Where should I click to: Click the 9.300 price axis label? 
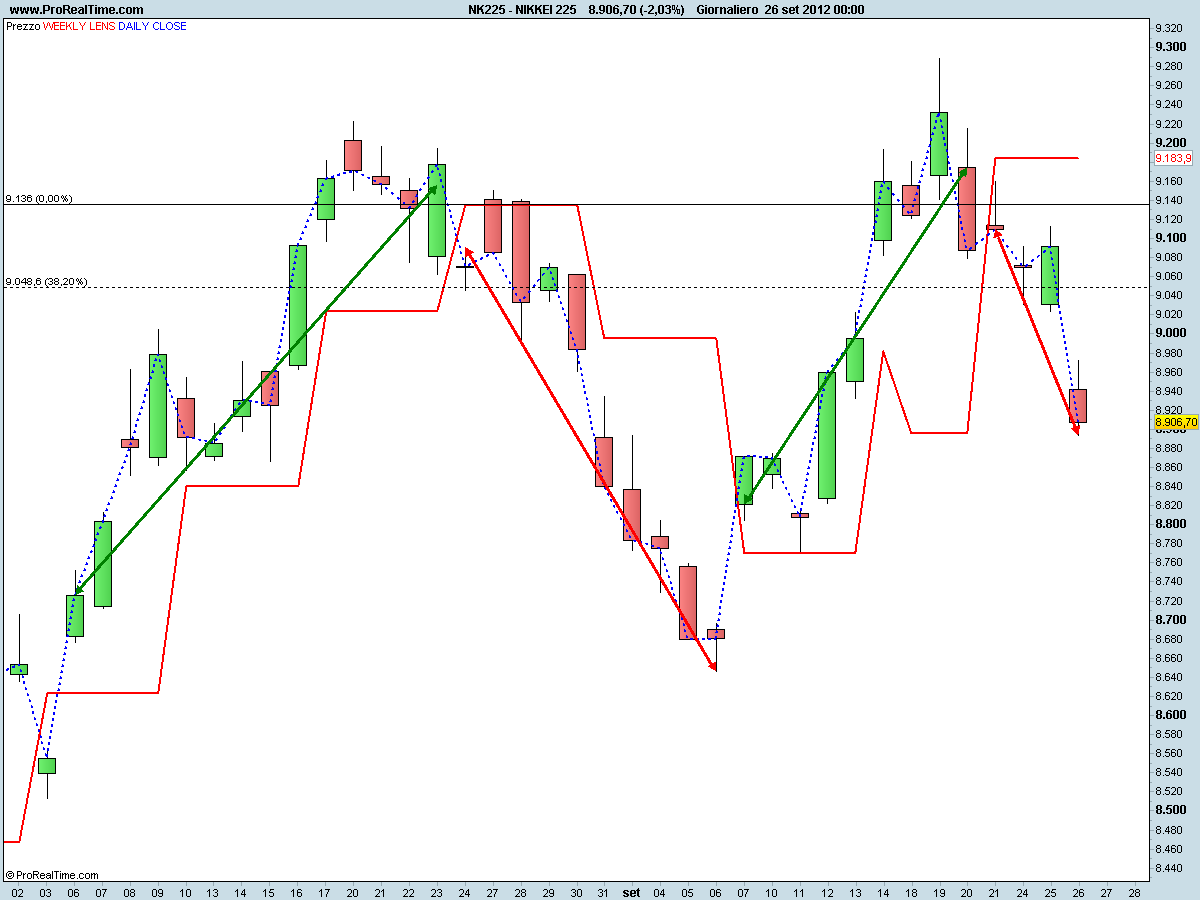pos(1170,47)
